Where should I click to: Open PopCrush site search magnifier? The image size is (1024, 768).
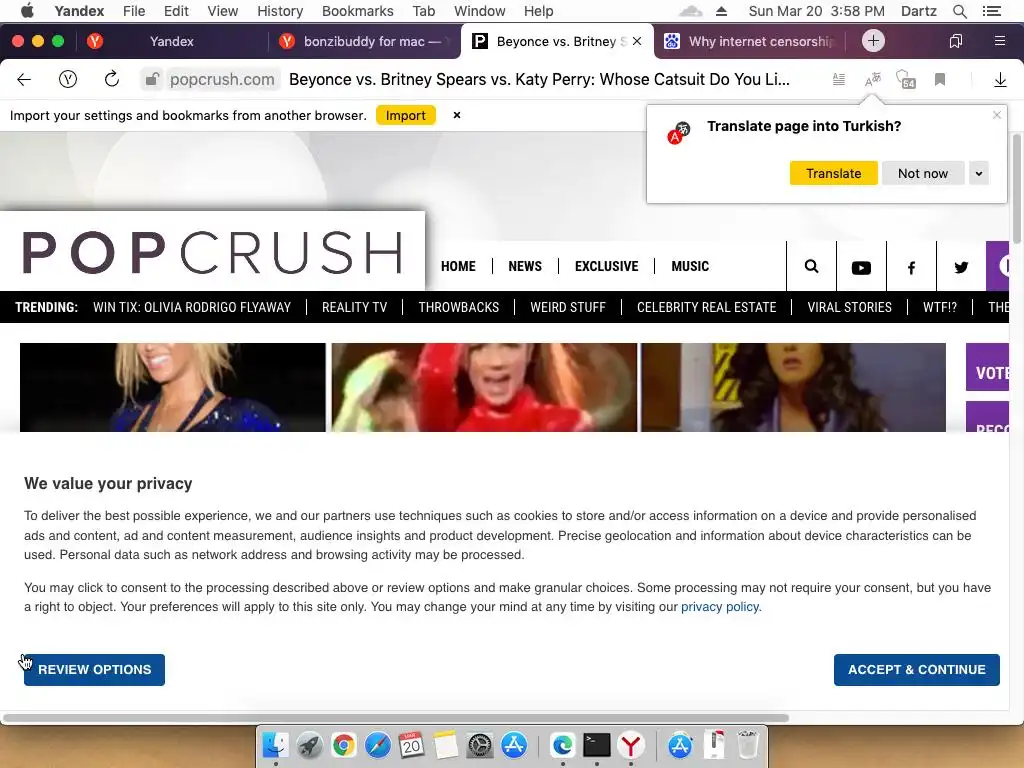pyautogui.click(x=811, y=266)
